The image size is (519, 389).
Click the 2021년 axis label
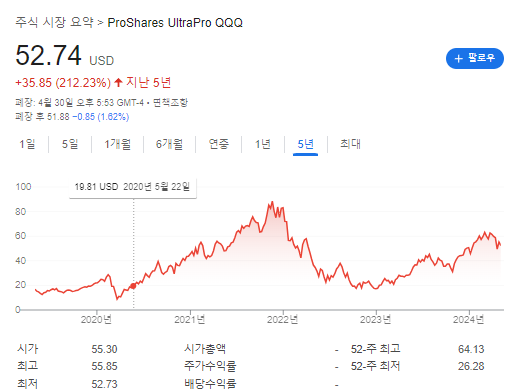tap(189, 320)
